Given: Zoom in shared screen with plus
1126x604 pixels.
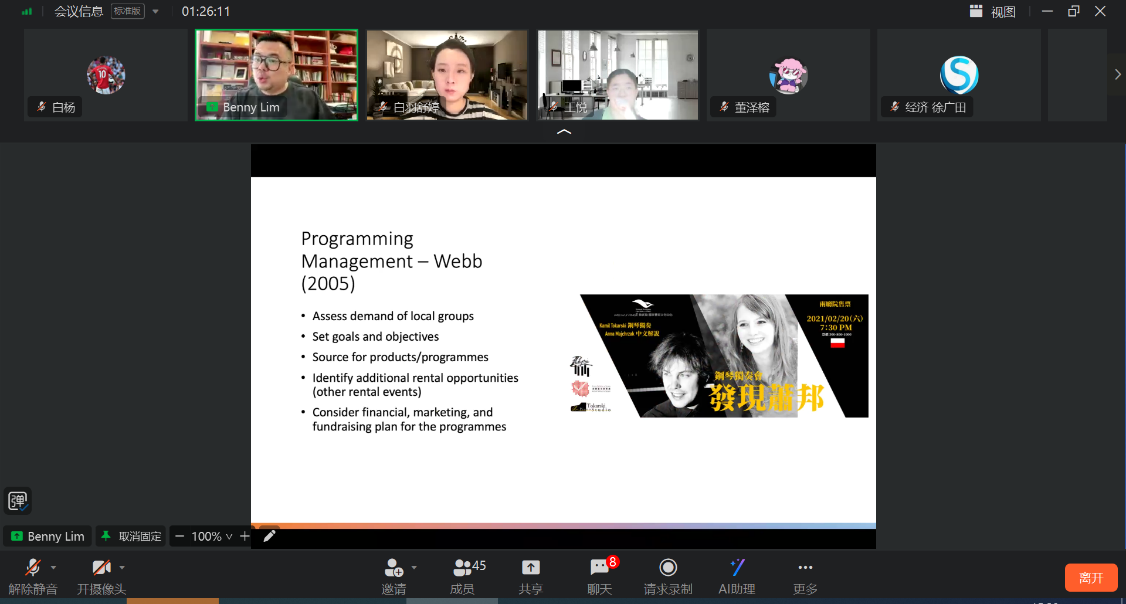Looking at the screenshot, I should [x=245, y=536].
